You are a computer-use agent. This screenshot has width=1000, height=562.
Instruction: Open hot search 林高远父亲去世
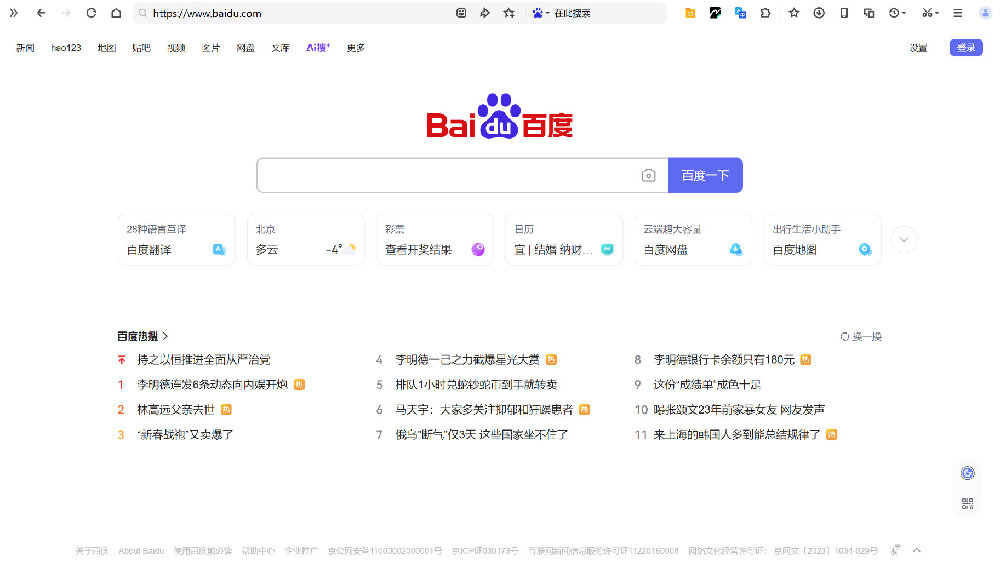(x=176, y=410)
